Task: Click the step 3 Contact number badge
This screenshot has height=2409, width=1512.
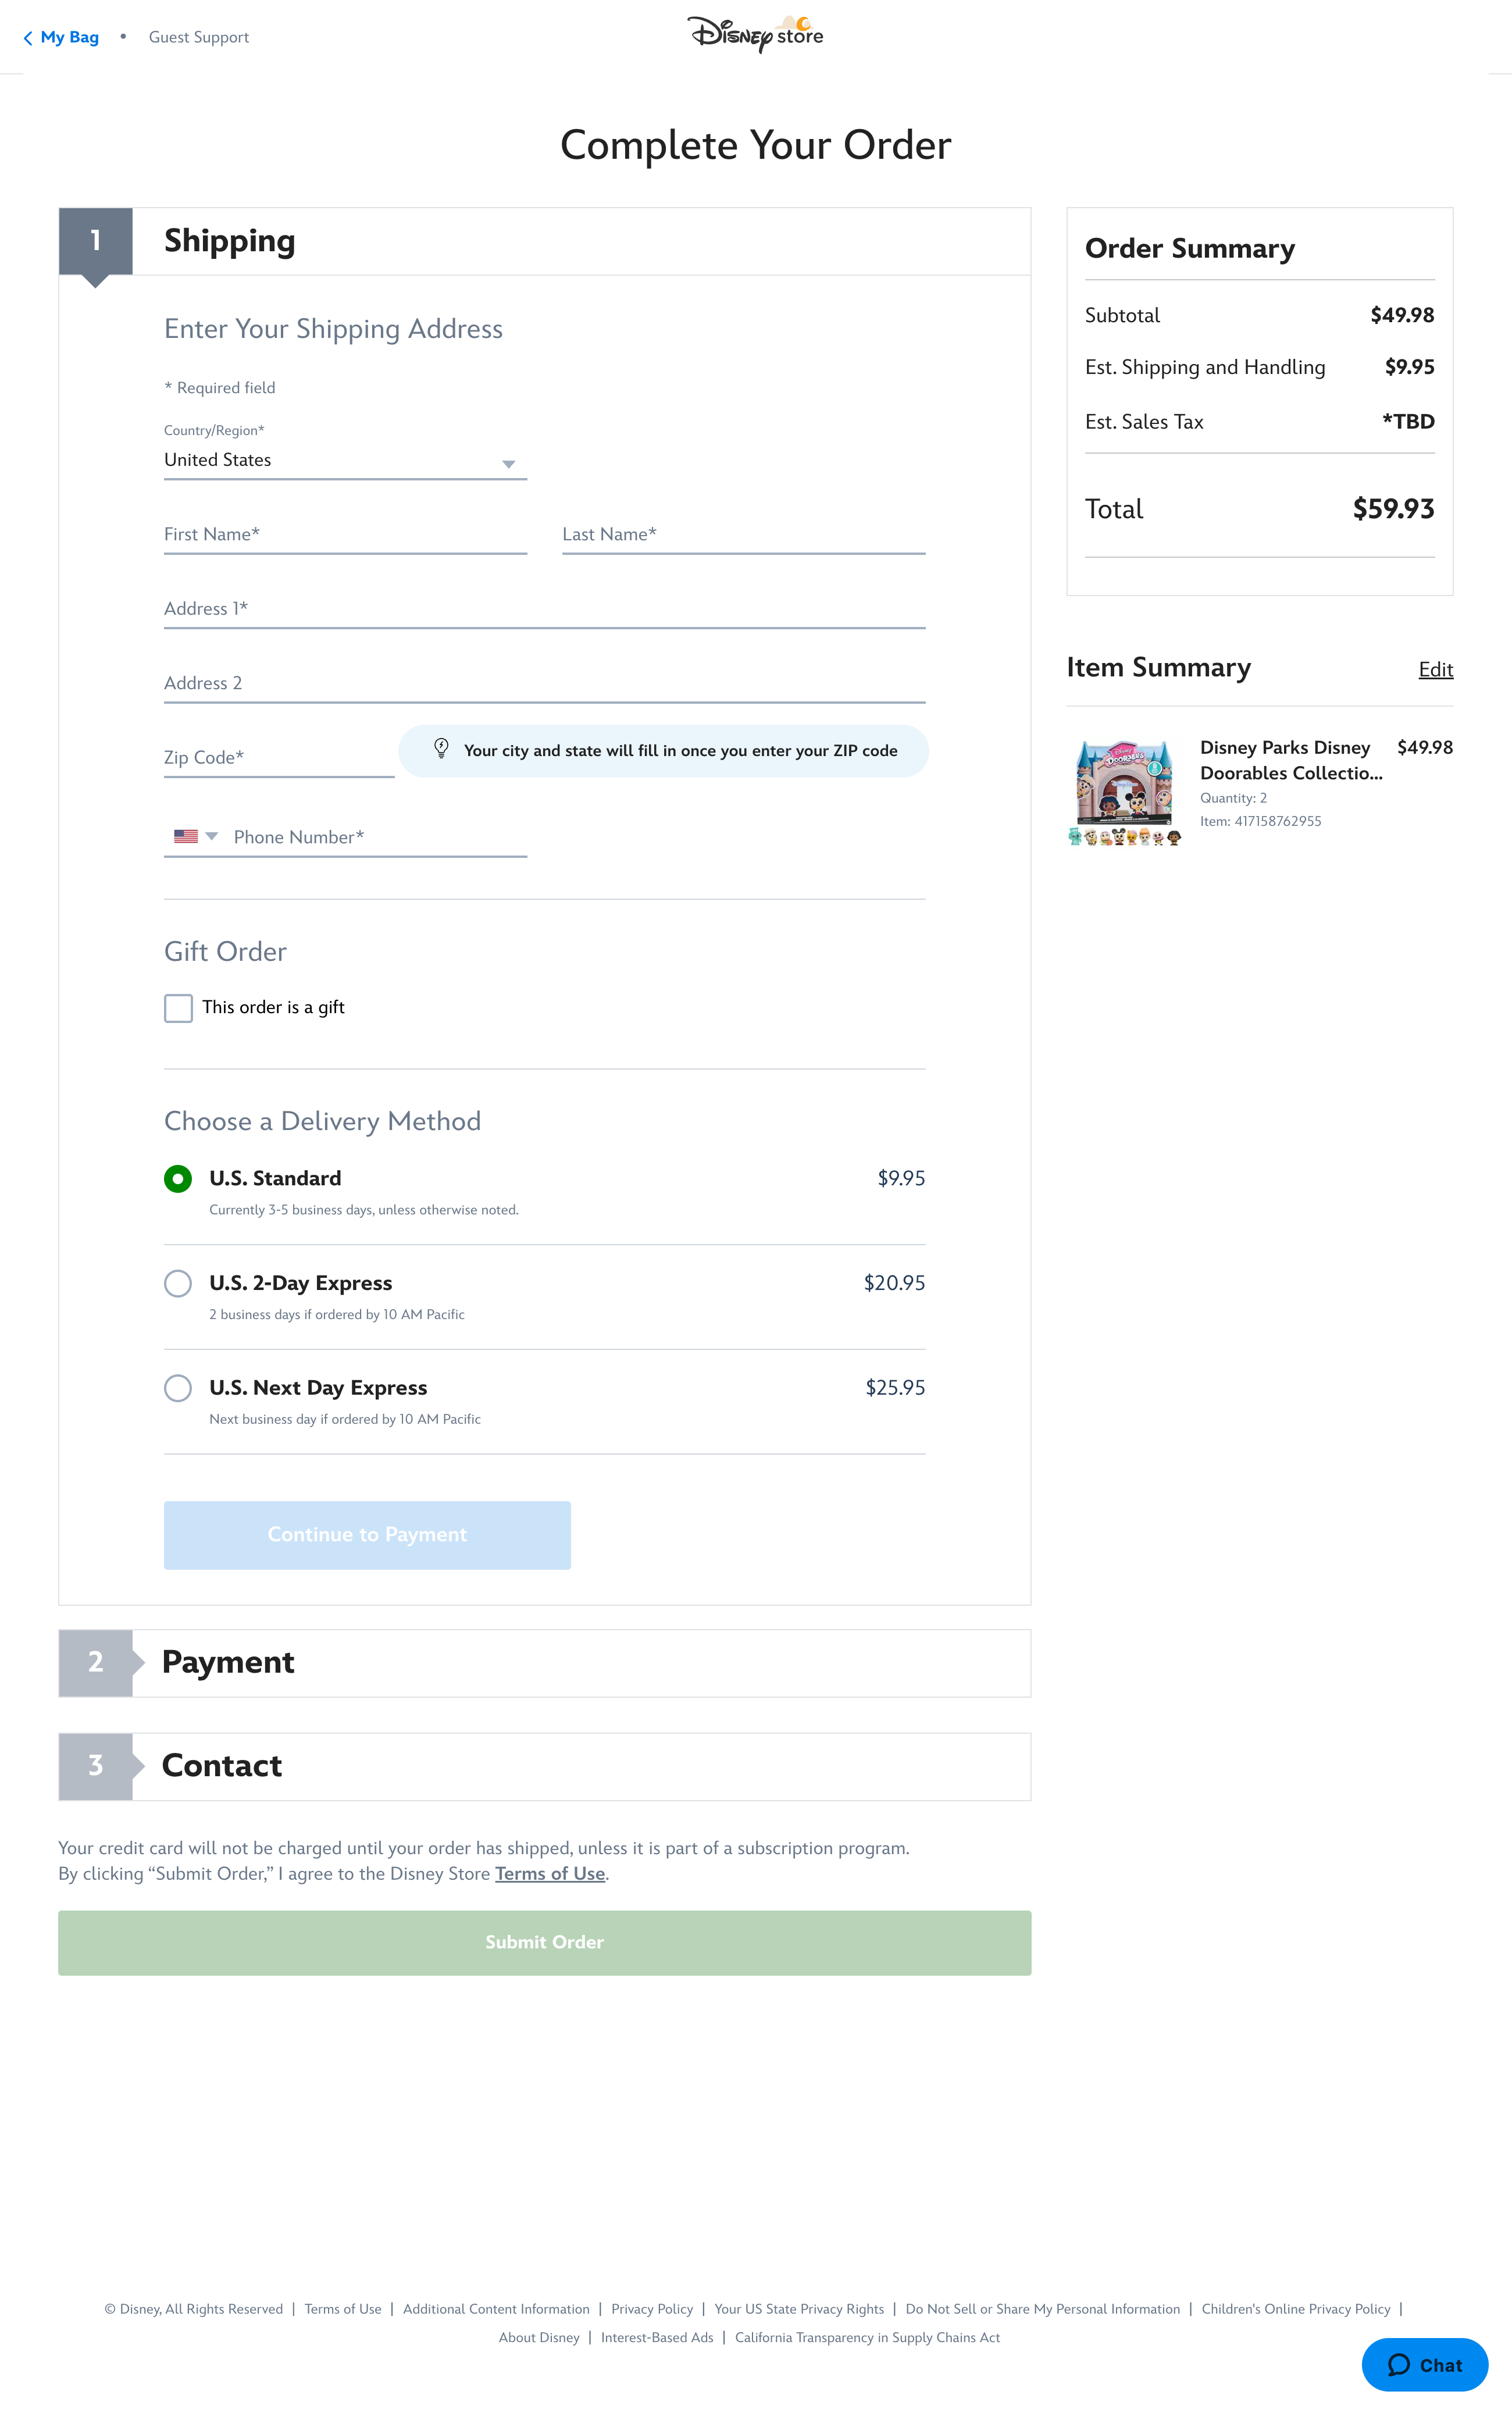Action: click(96, 1766)
